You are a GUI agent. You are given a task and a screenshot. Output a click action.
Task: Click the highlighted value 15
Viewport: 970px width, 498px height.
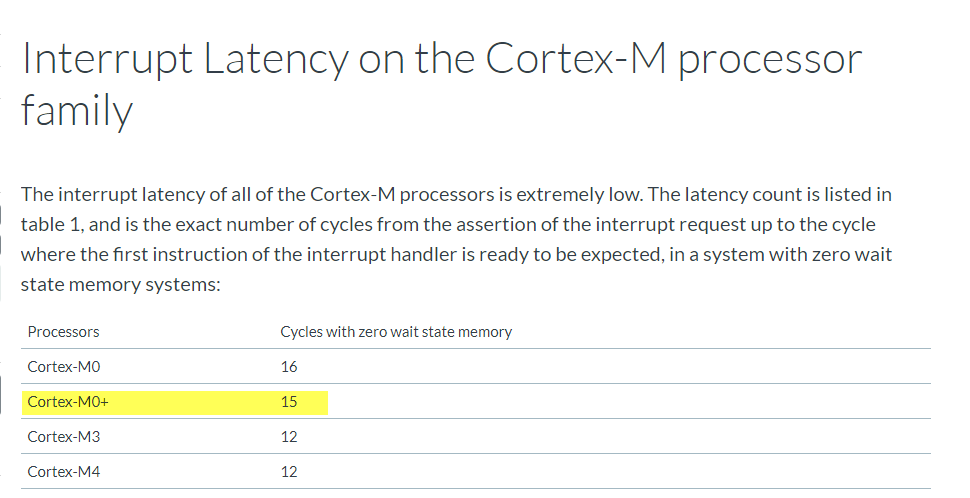pos(289,402)
